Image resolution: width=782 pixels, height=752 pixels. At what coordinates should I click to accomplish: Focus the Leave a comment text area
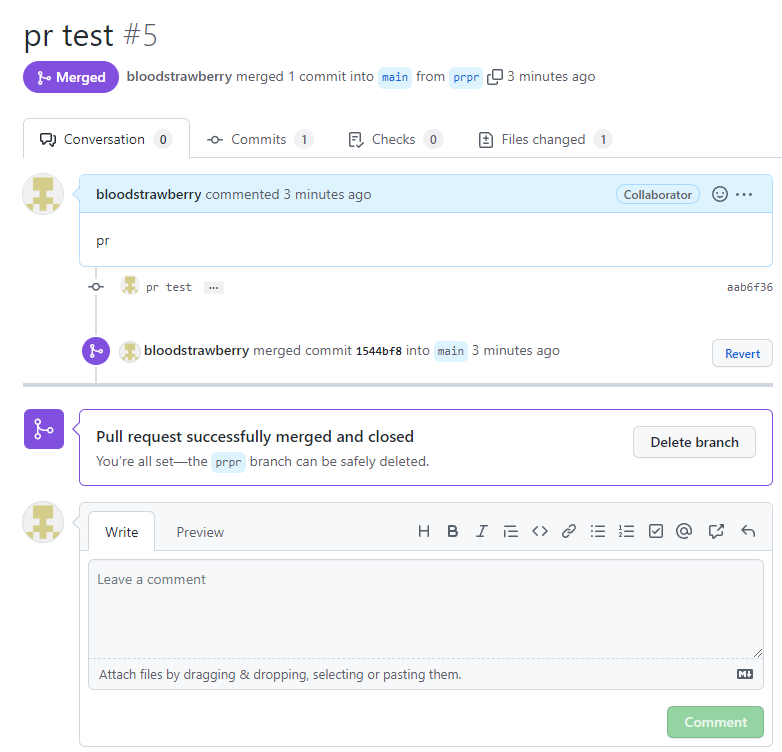pyautogui.click(x=426, y=609)
